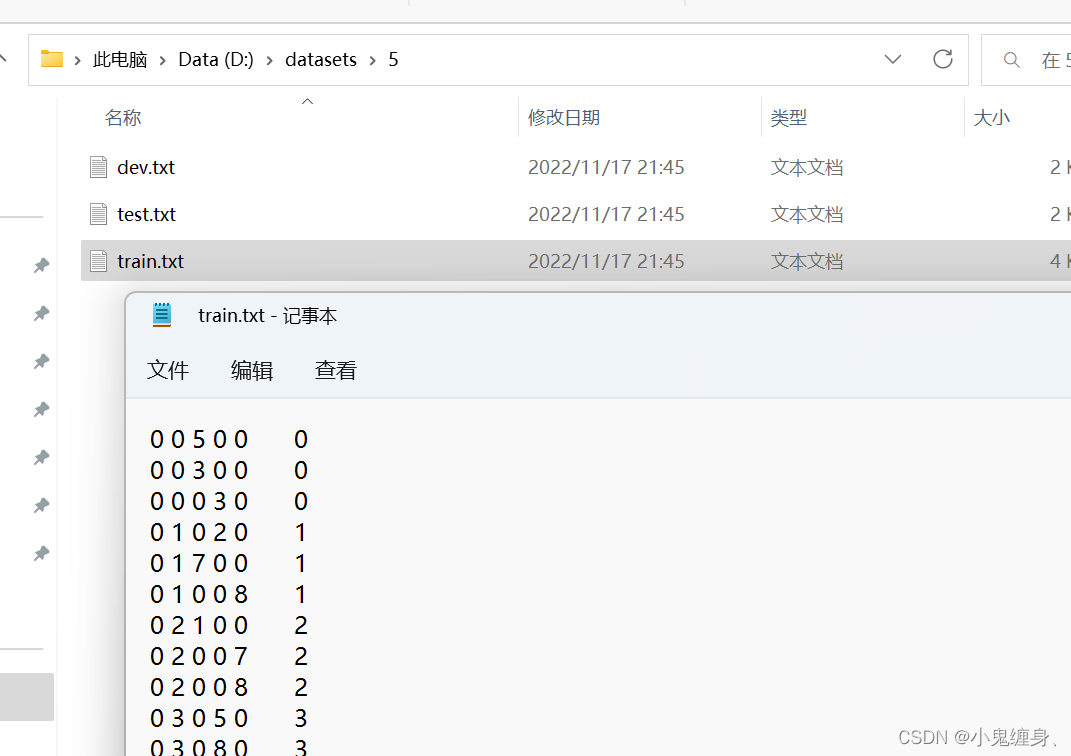Click the line "0 0 5 0 0" in Notepad

(199, 439)
